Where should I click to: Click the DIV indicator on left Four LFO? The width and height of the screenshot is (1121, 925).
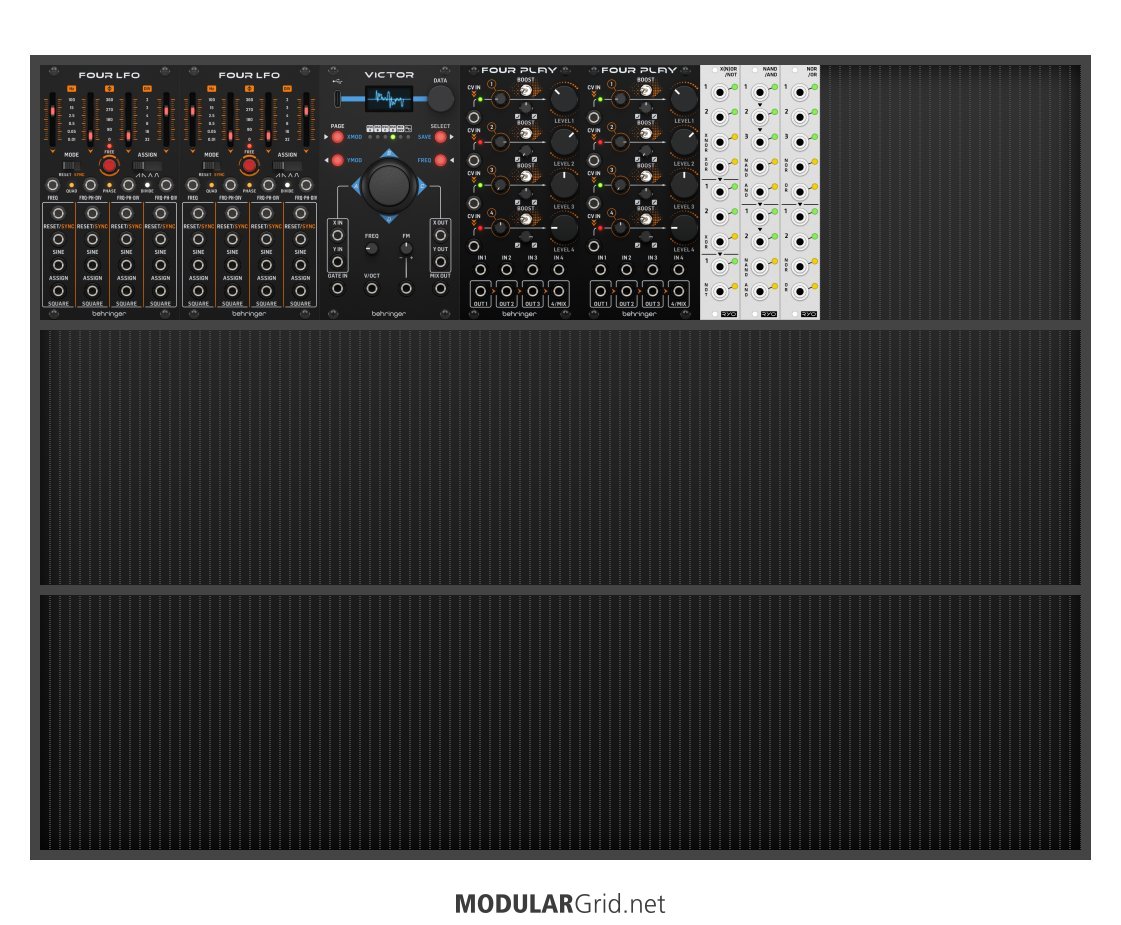click(147, 89)
